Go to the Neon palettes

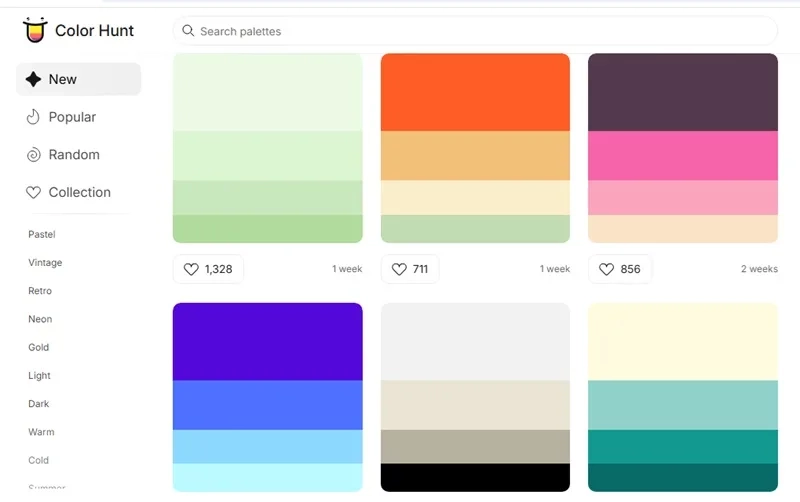click(40, 319)
